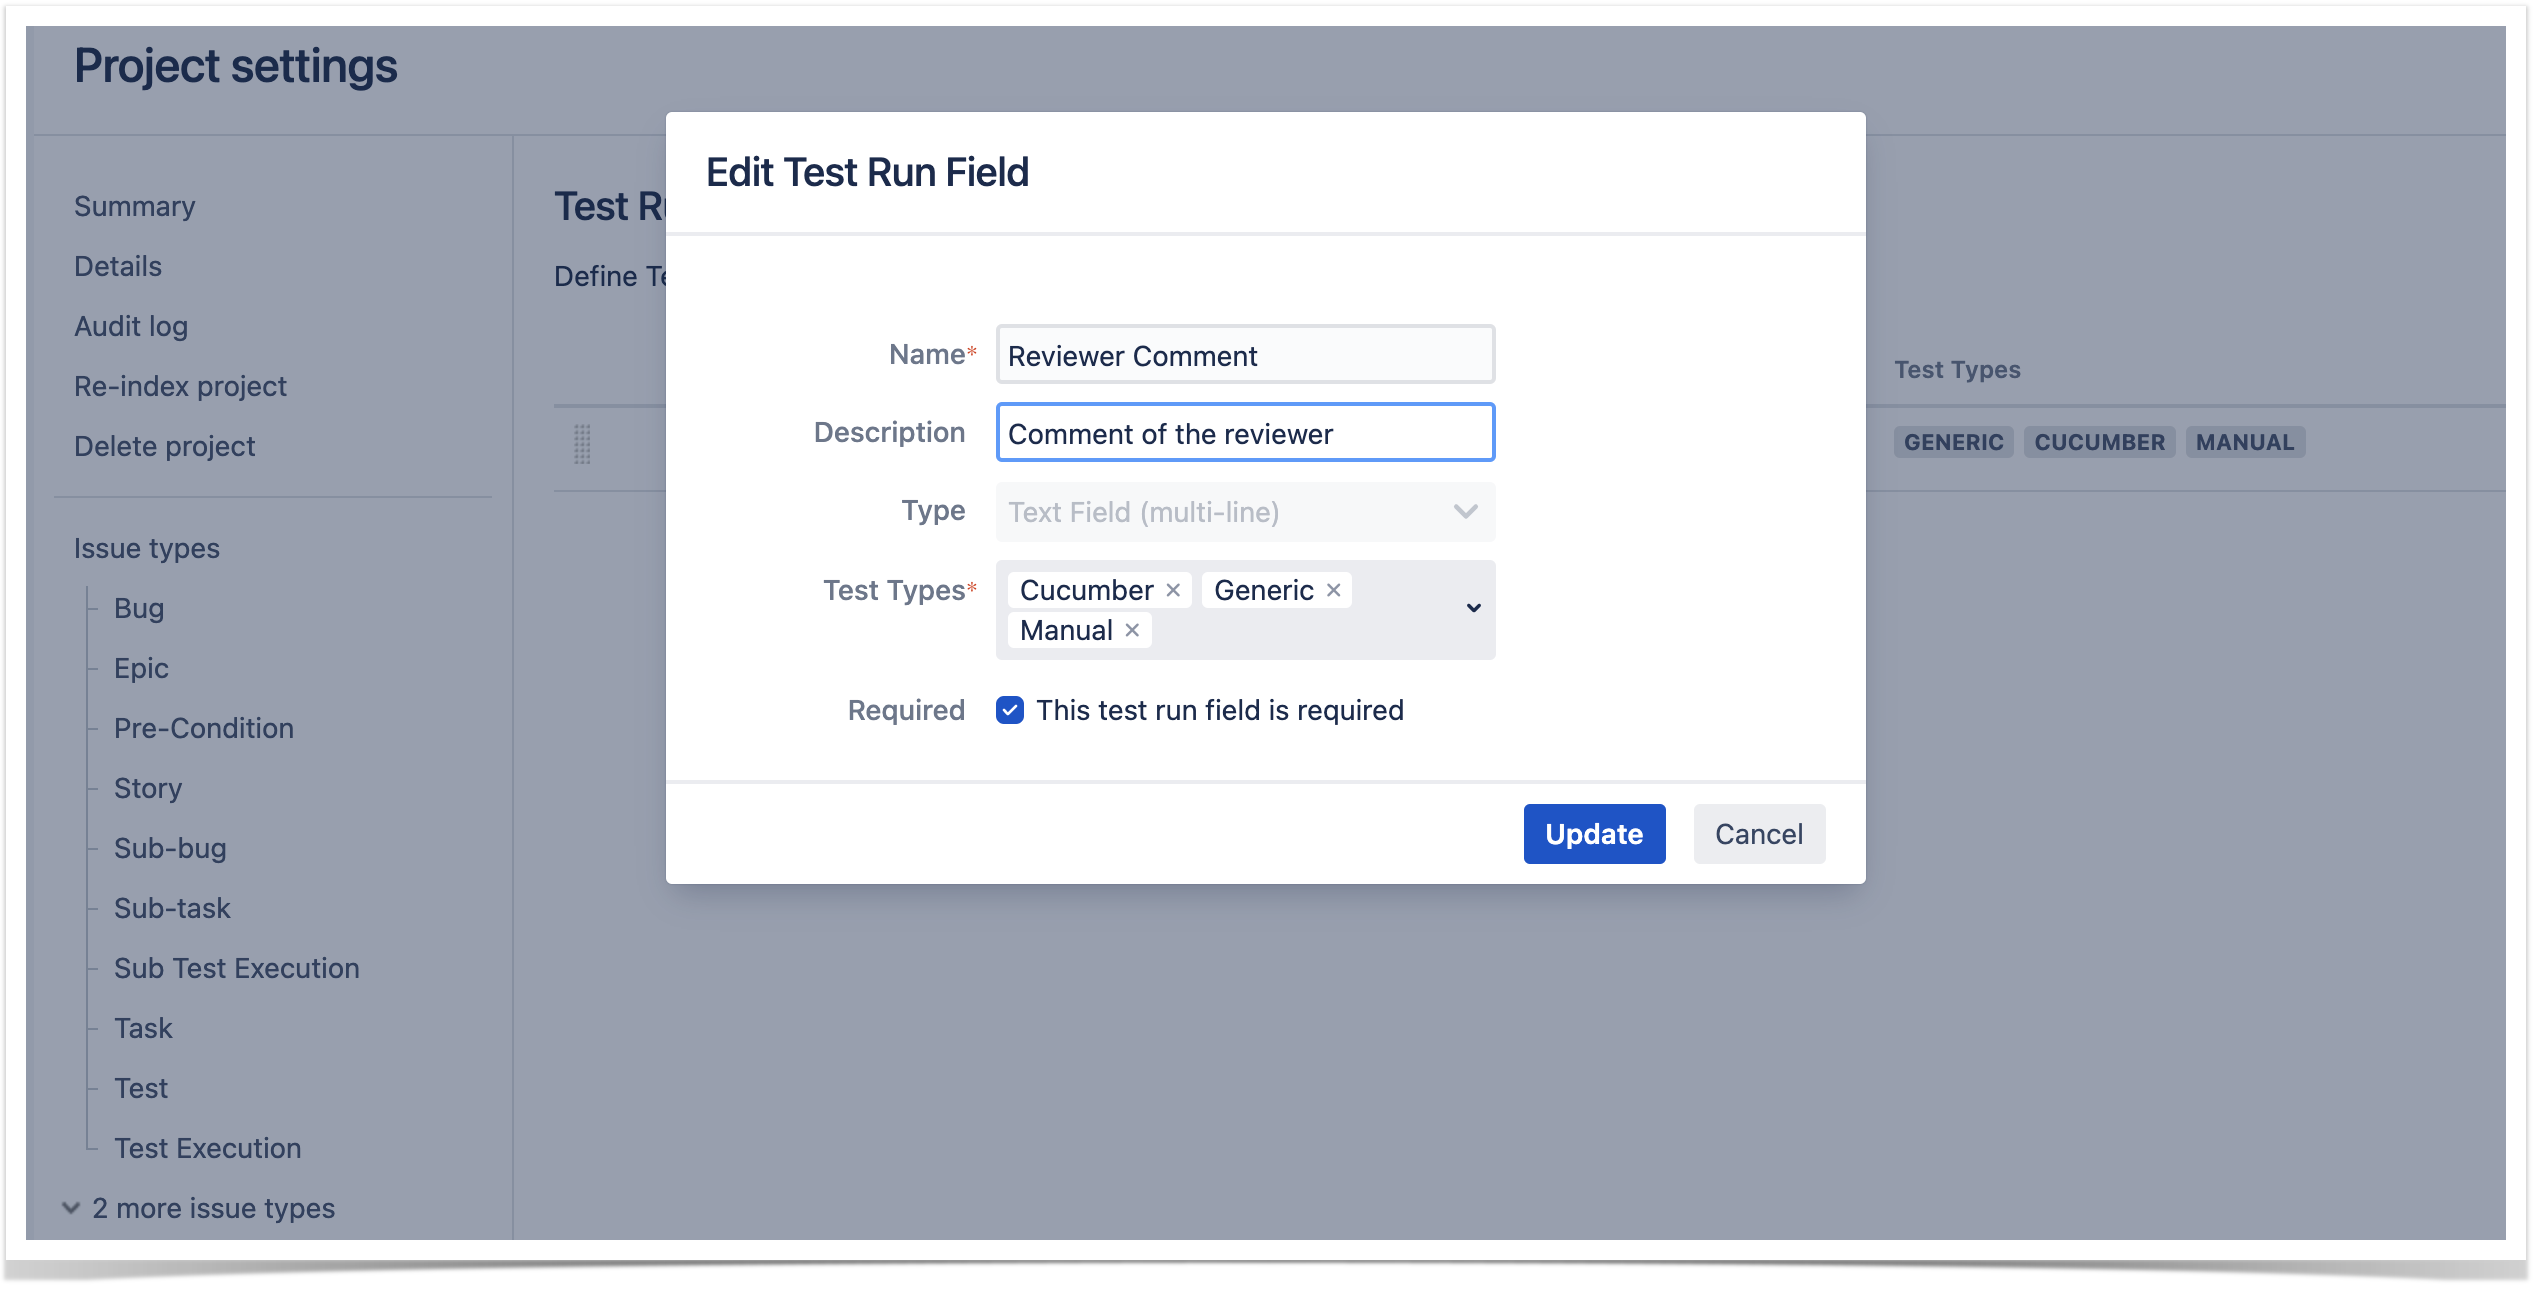2540x1289 pixels.
Task: Select the Pre-Condition issue type
Action: point(204,728)
